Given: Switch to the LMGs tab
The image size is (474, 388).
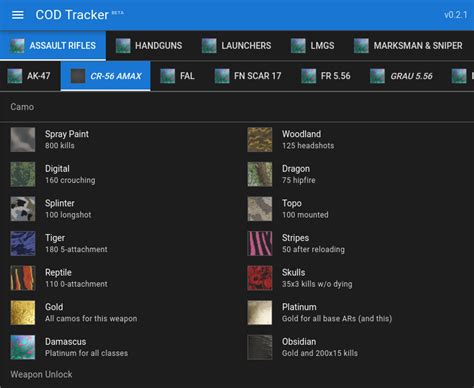Looking at the screenshot, I should [x=313, y=46].
